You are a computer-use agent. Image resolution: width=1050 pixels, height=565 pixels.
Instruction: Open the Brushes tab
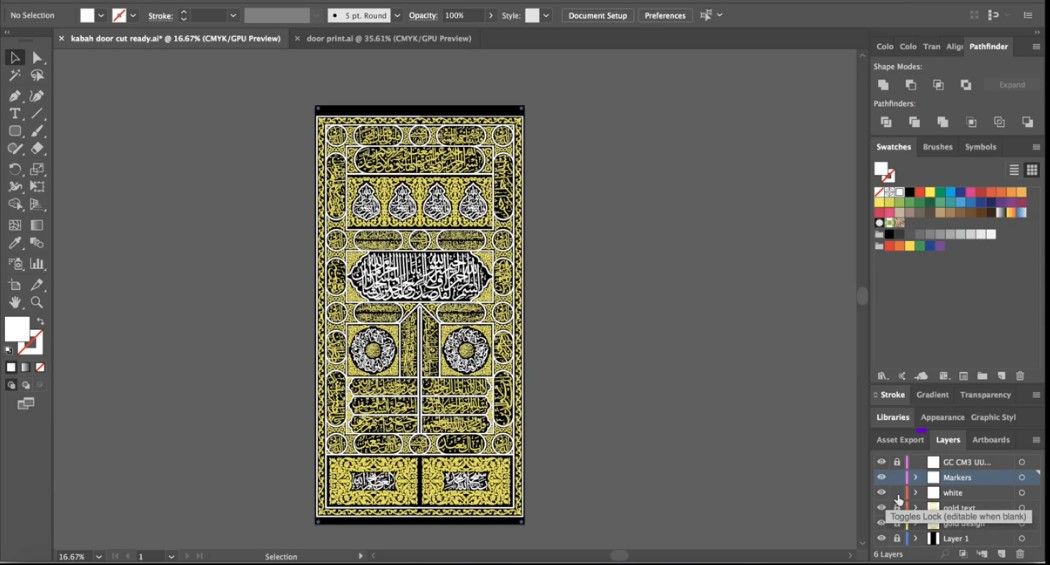(x=938, y=147)
